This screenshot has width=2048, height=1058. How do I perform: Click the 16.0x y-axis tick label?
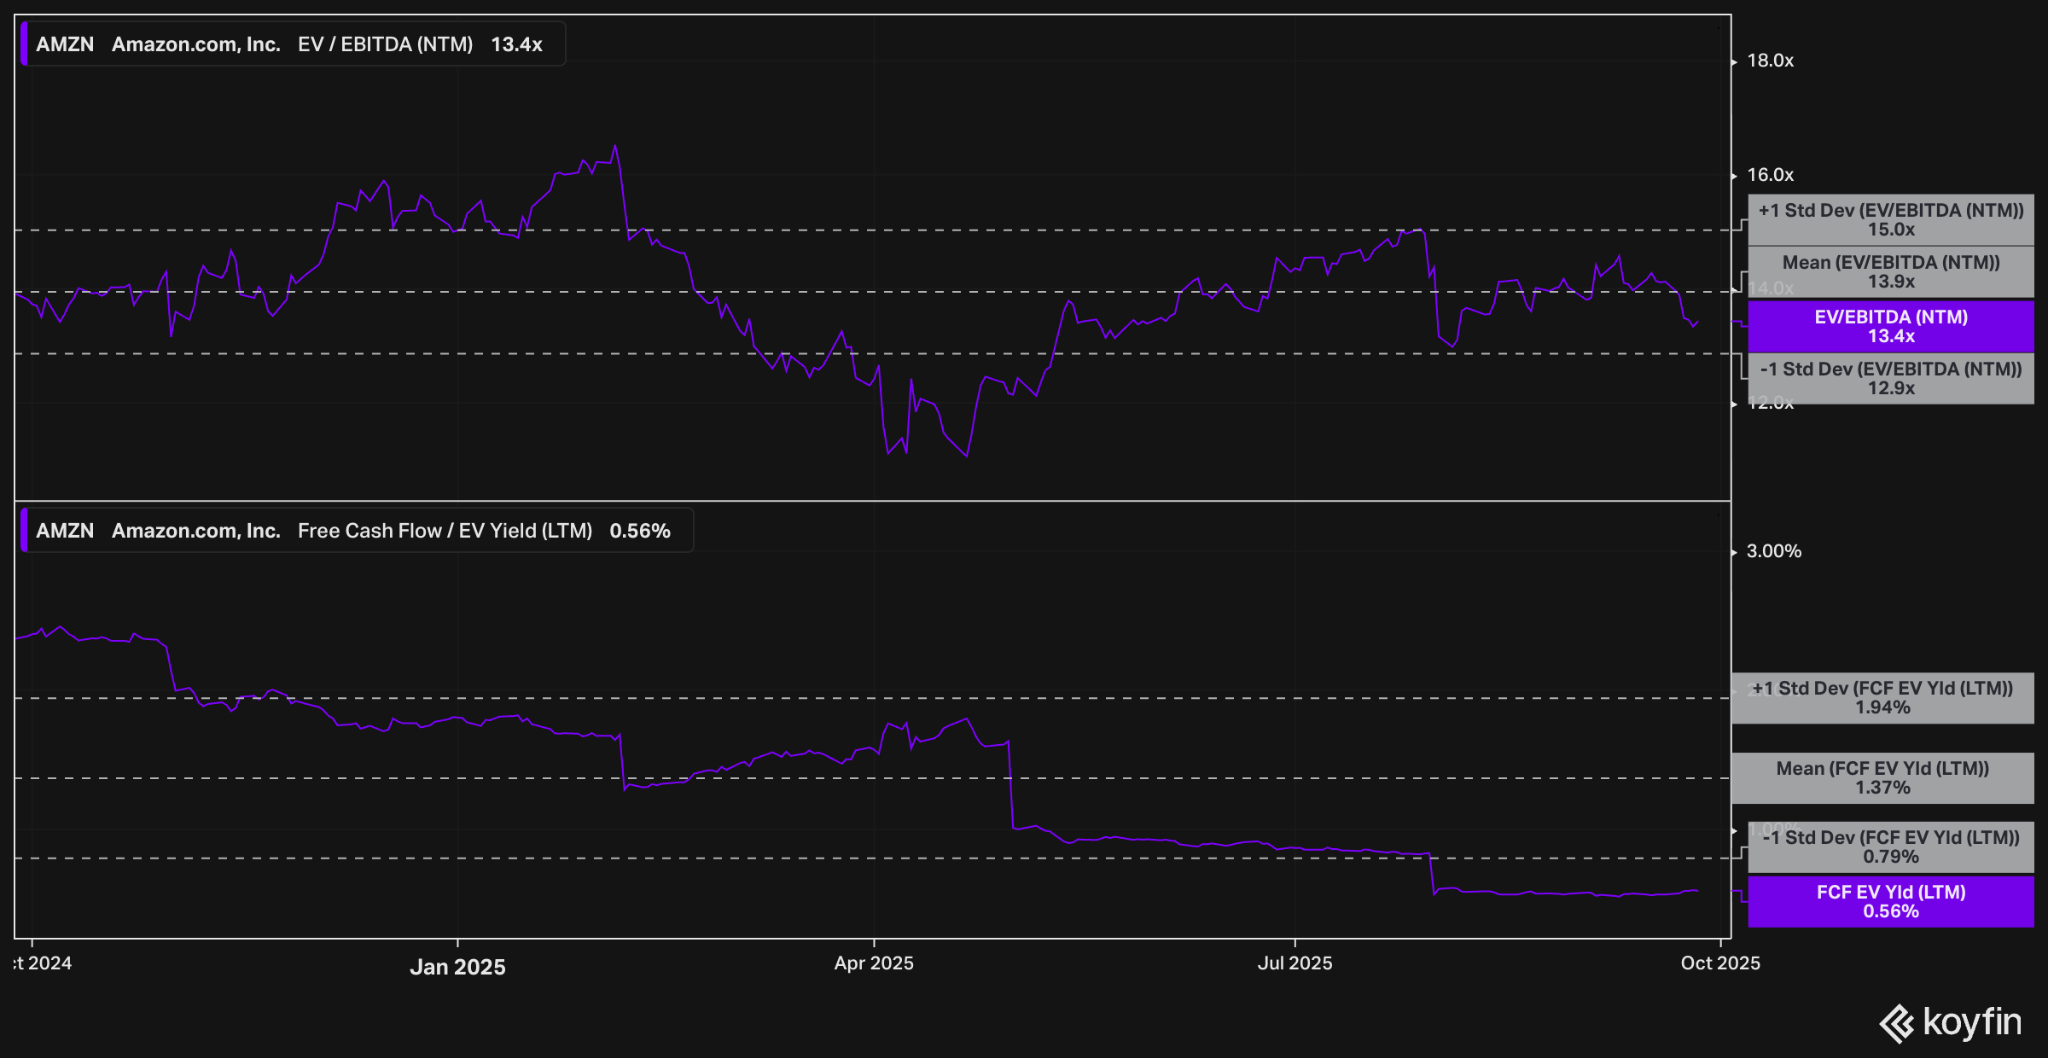click(x=1770, y=175)
